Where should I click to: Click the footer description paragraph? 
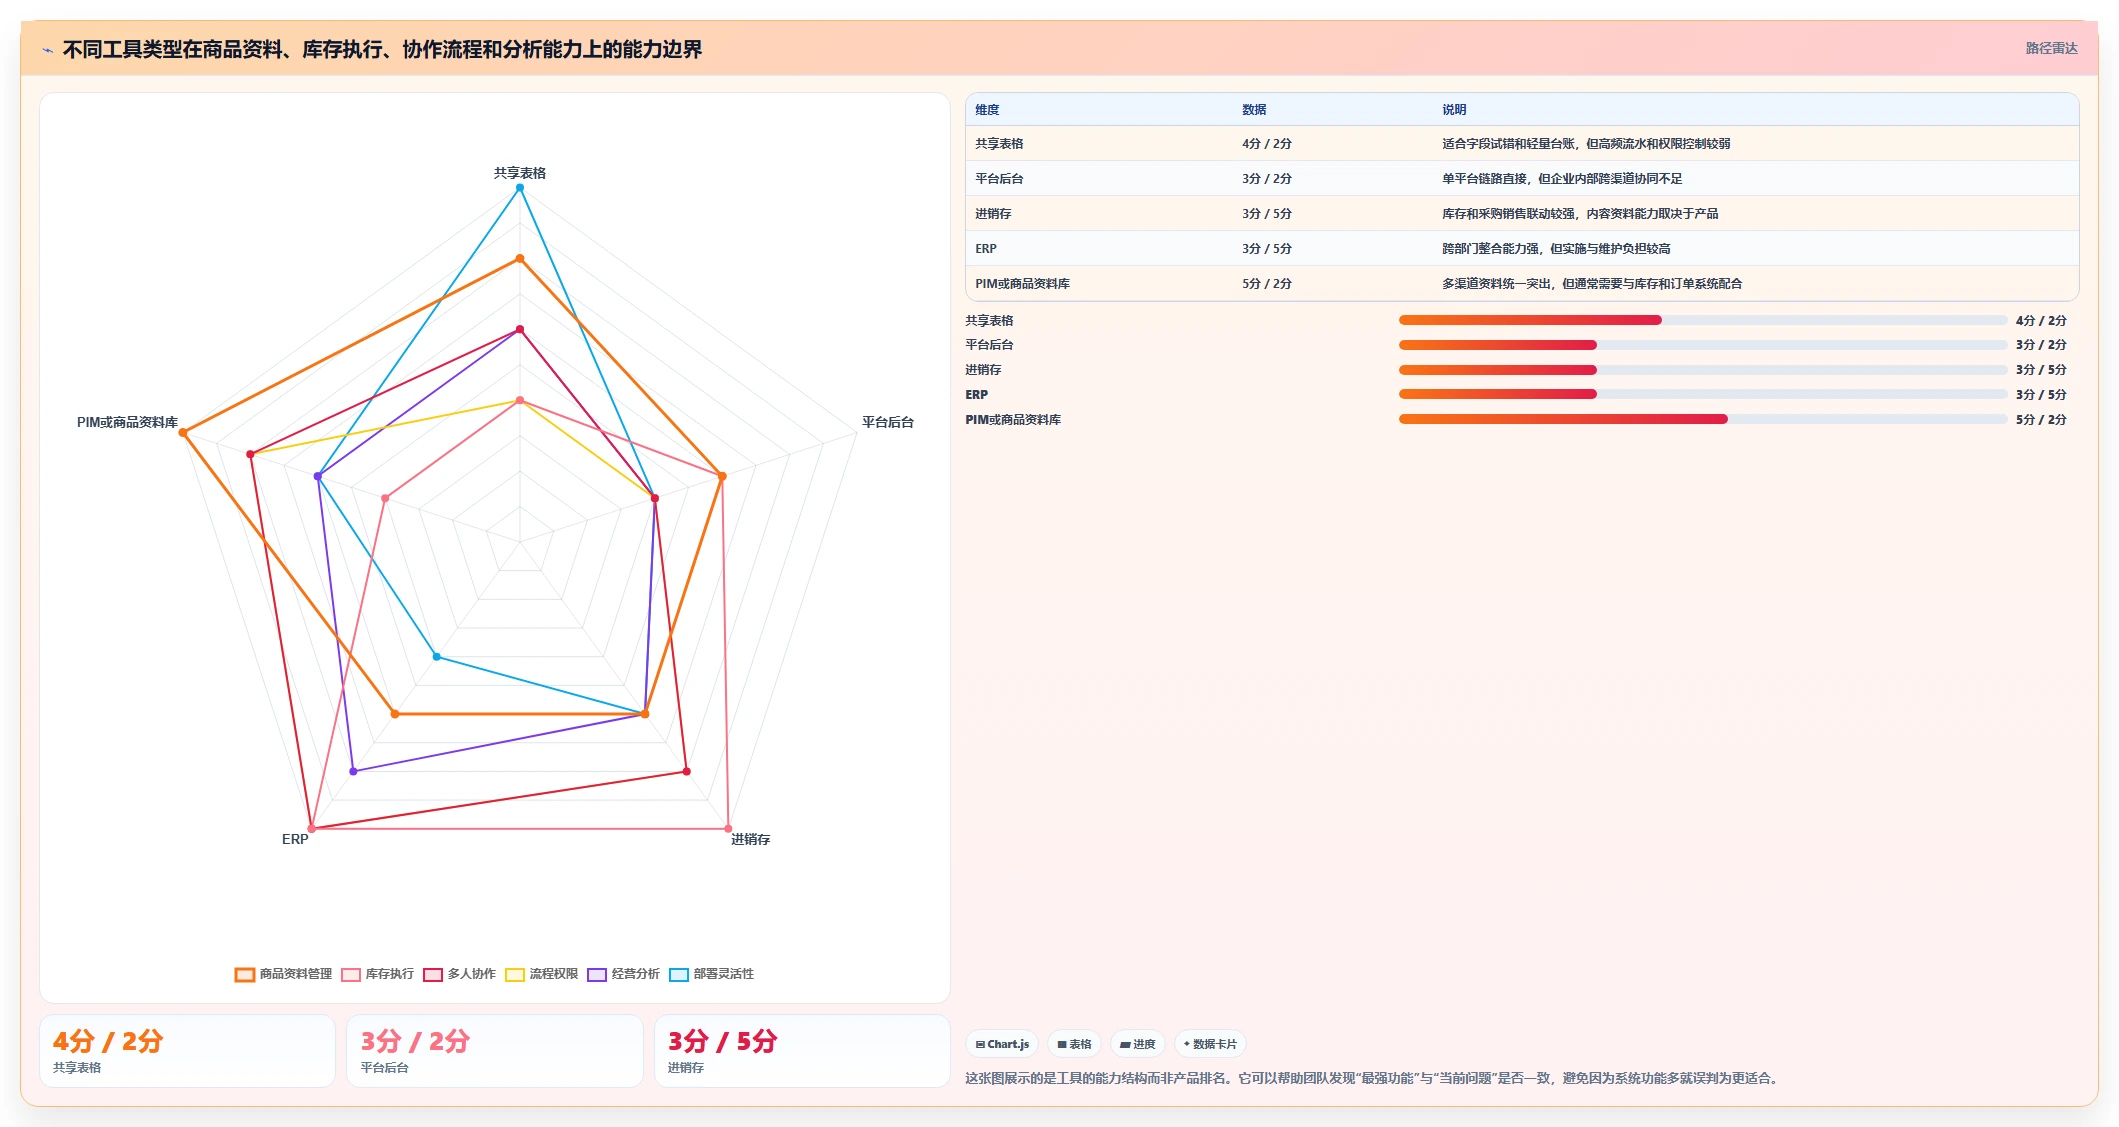(x=1374, y=1078)
